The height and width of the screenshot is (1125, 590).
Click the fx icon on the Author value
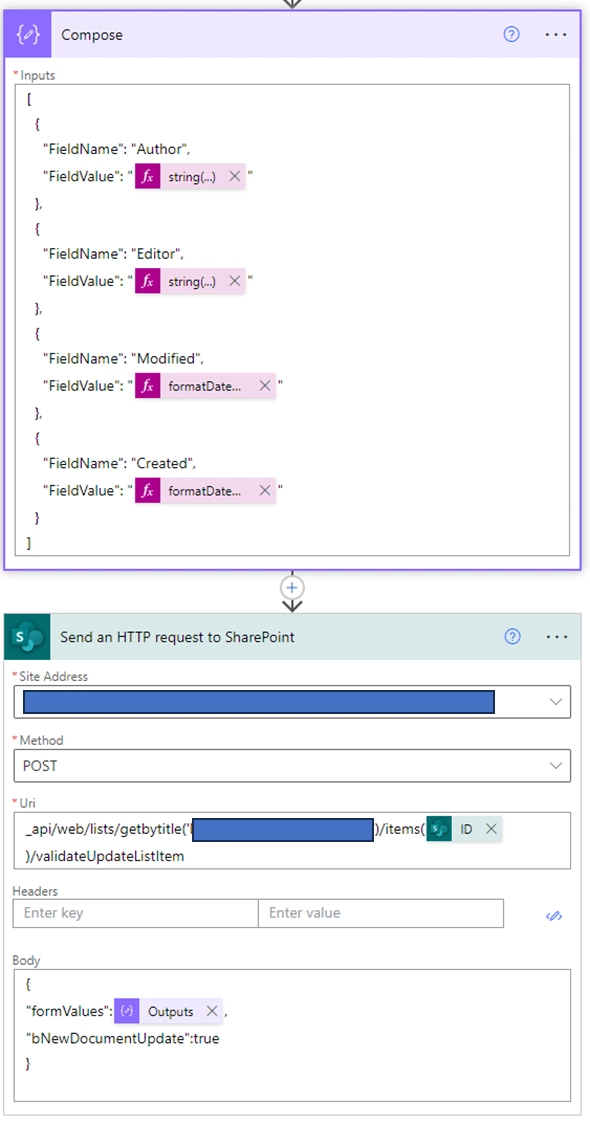[148, 176]
